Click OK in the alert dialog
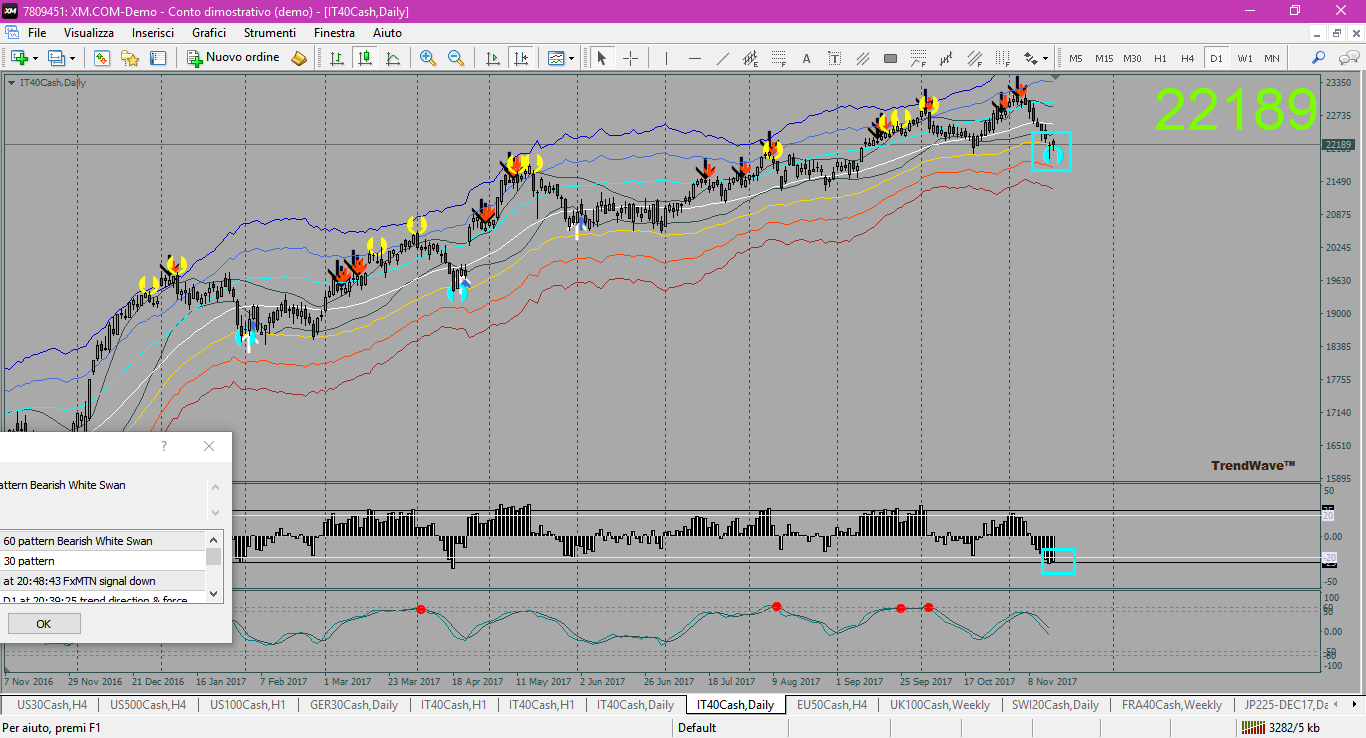 (43, 624)
